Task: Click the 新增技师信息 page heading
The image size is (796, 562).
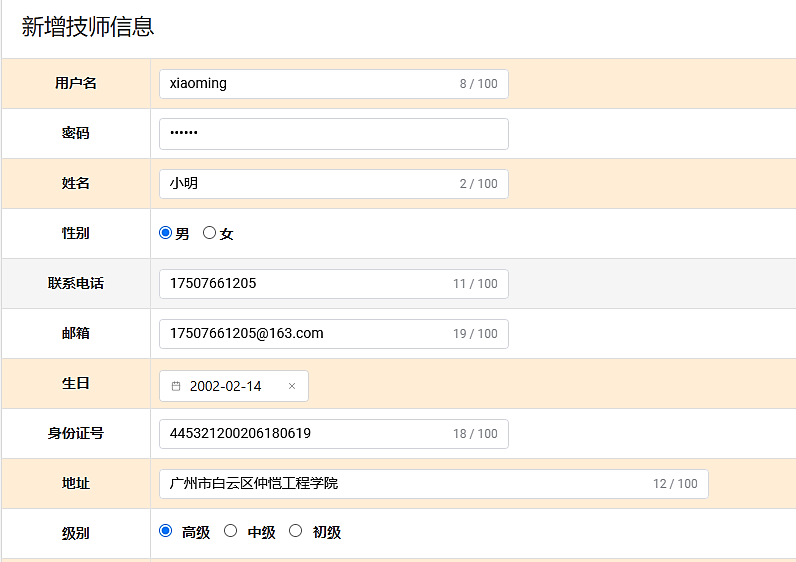Action: pyautogui.click(x=88, y=27)
